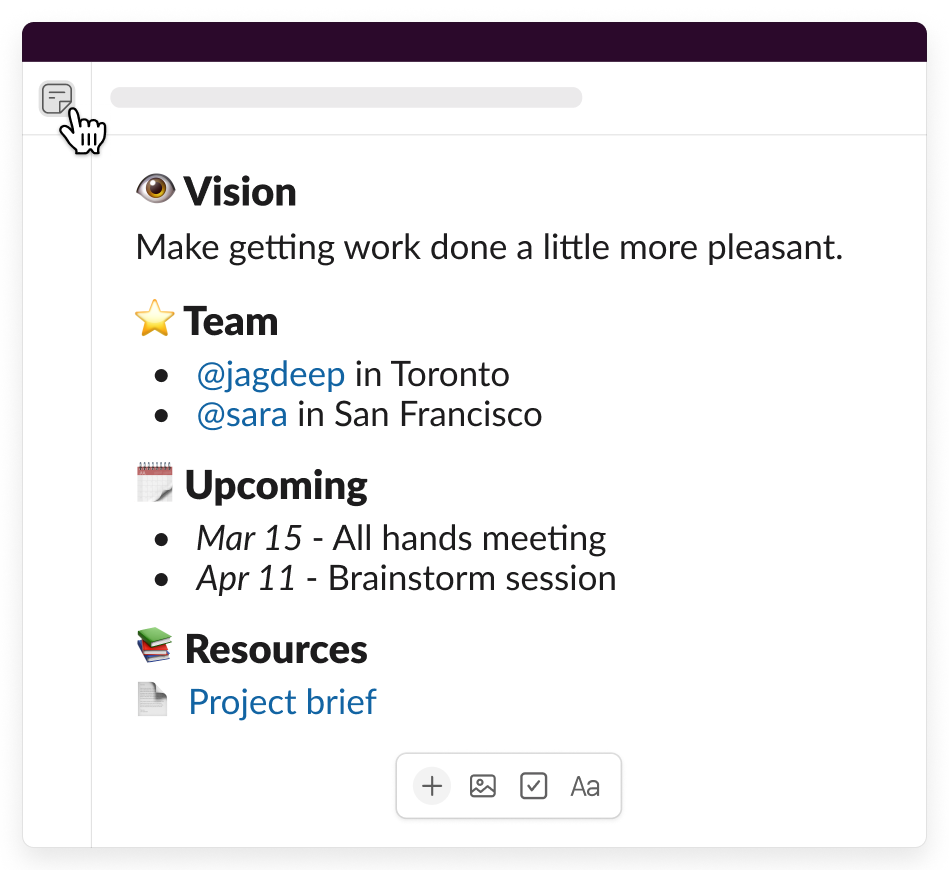Click the gray placeholder title bar
The height and width of the screenshot is (870, 949).
pyautogui.click(x=346, y=97)
